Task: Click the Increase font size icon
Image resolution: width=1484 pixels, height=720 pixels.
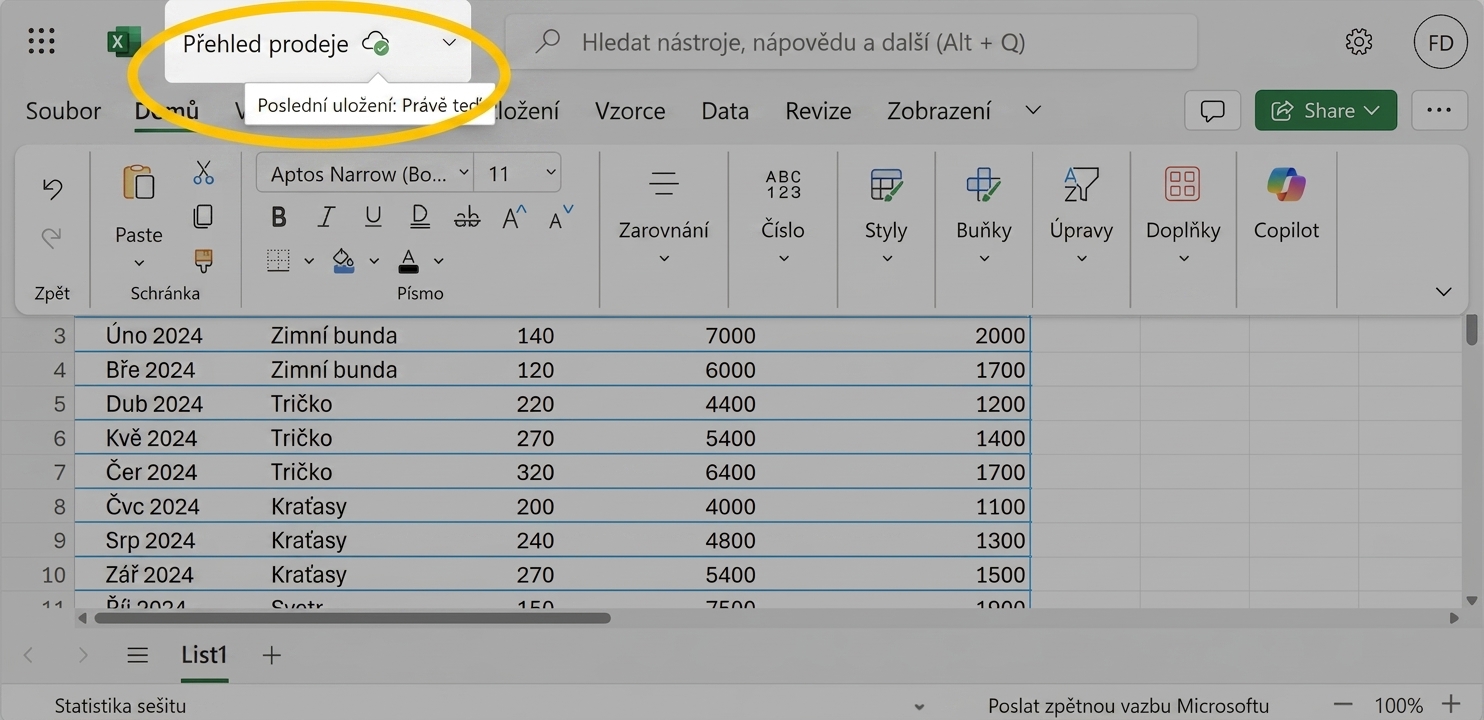Action: tap(514, 216)
